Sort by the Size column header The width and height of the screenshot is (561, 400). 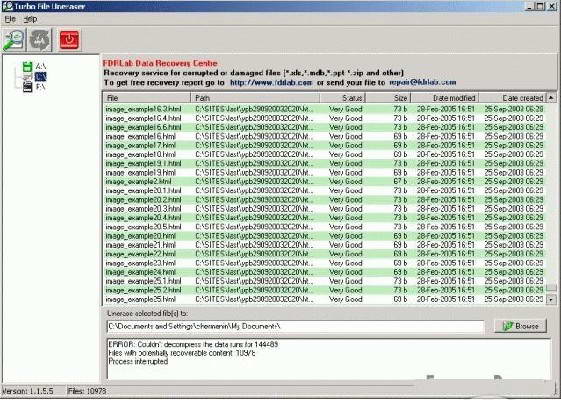click(x=388, y=98)
